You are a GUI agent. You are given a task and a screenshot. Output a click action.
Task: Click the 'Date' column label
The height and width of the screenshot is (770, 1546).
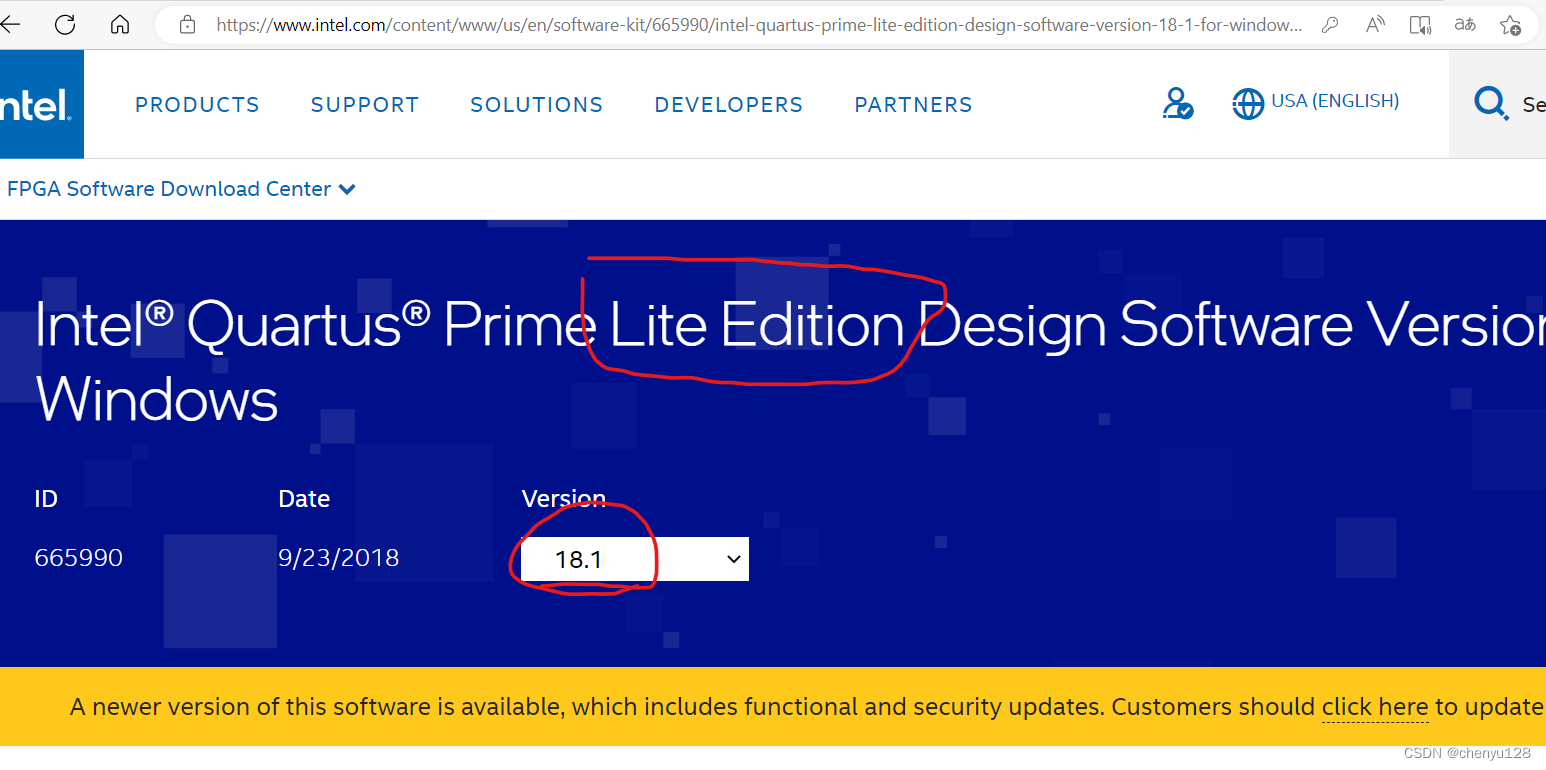tap(304, 499)
